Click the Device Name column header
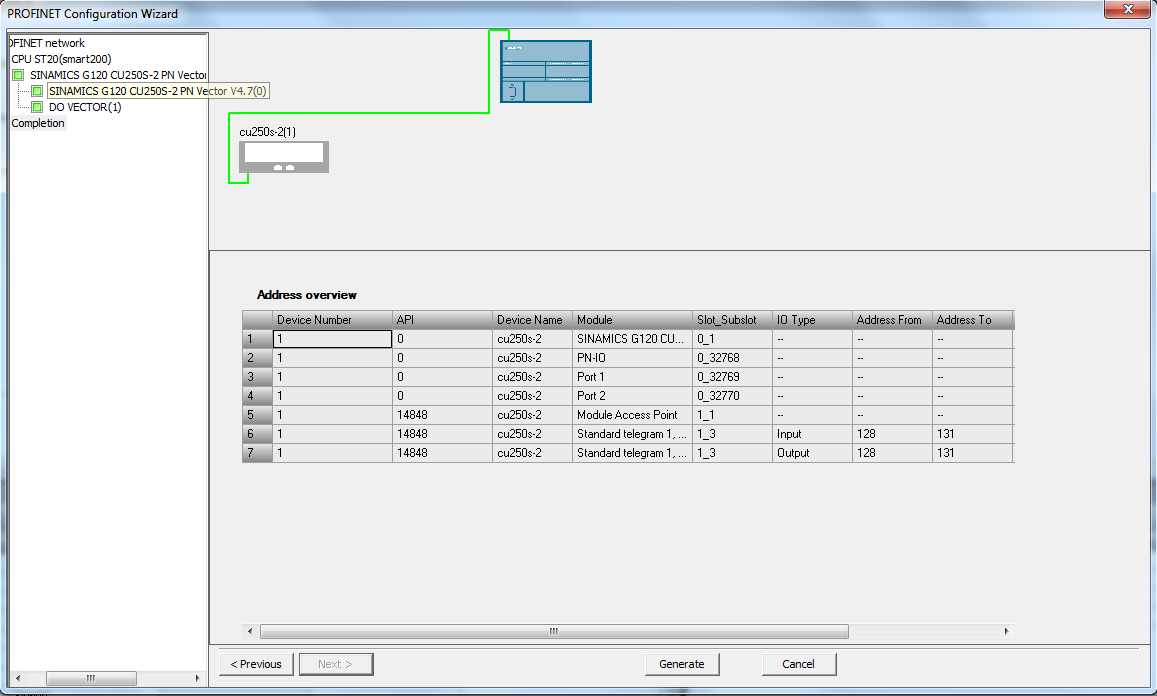 [532, 320]
